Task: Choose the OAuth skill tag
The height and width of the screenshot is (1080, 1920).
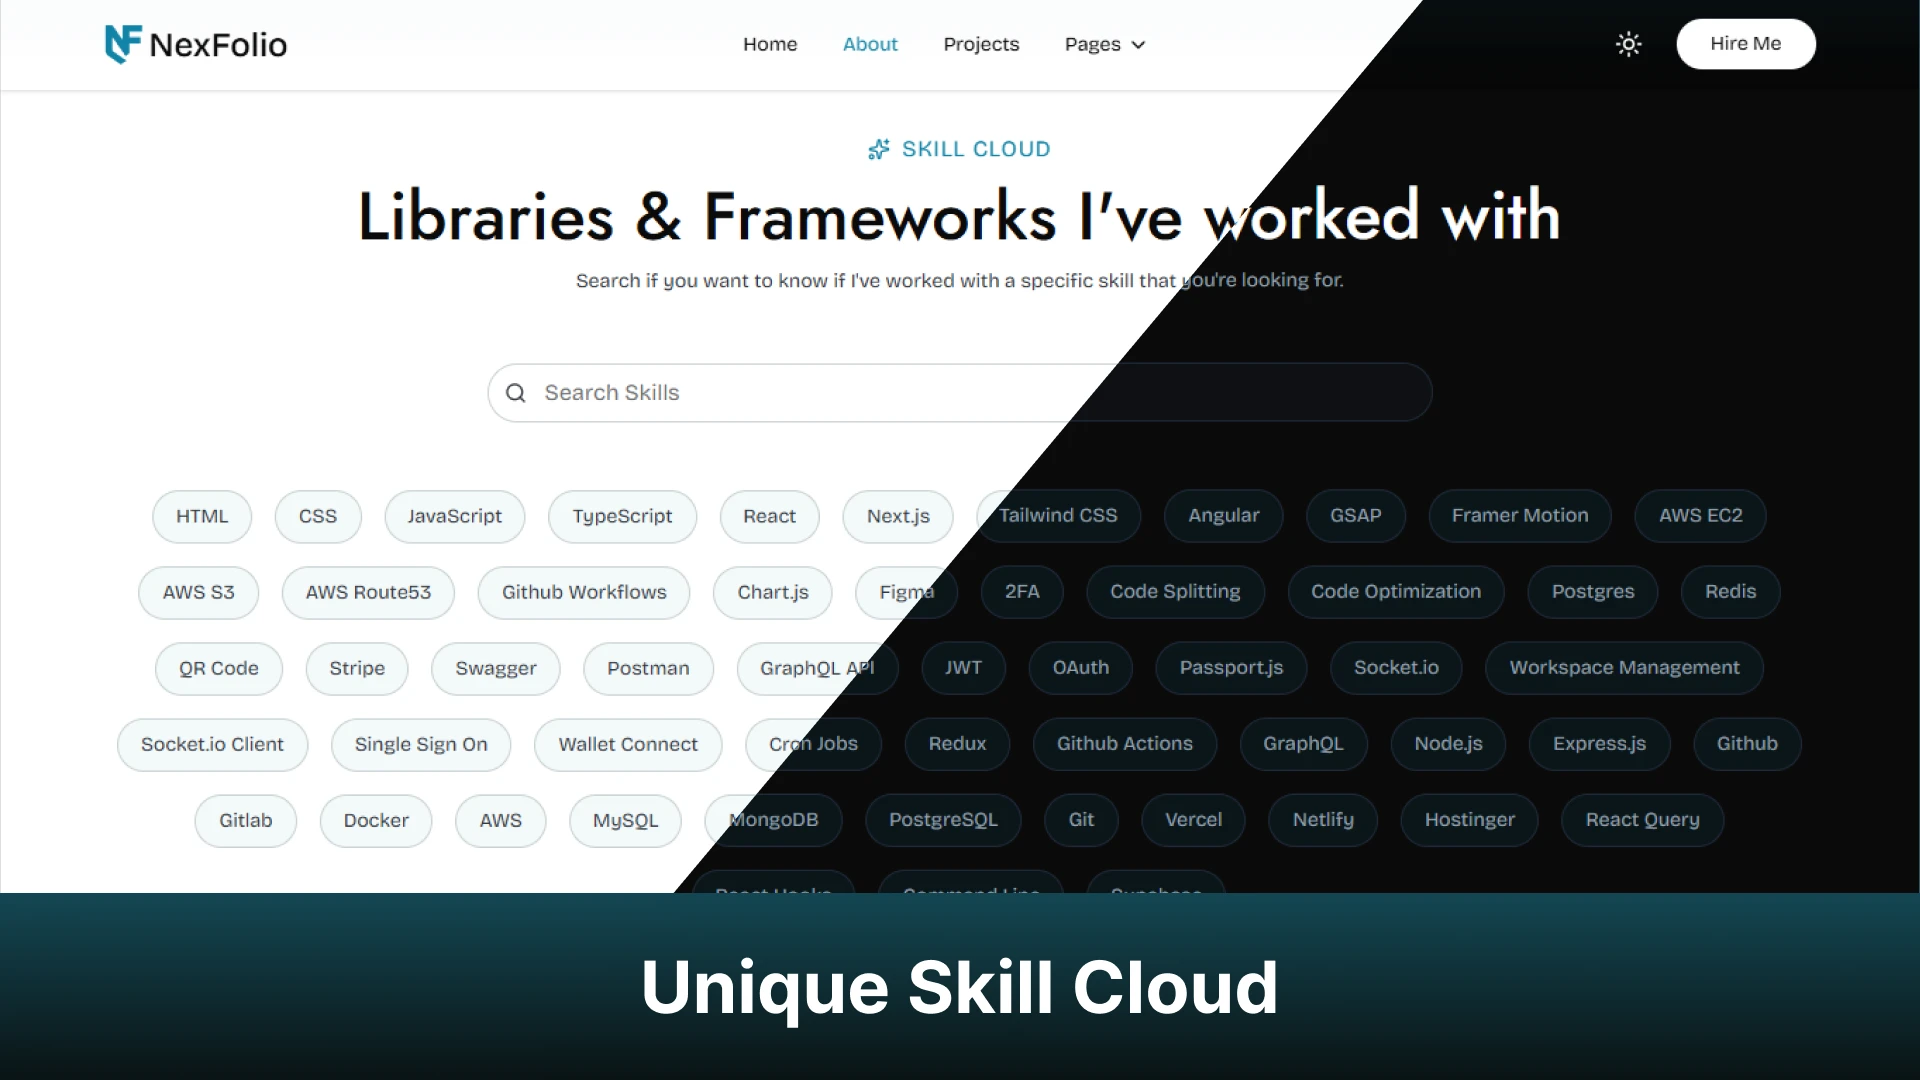Action: [x=1081, y=667]
